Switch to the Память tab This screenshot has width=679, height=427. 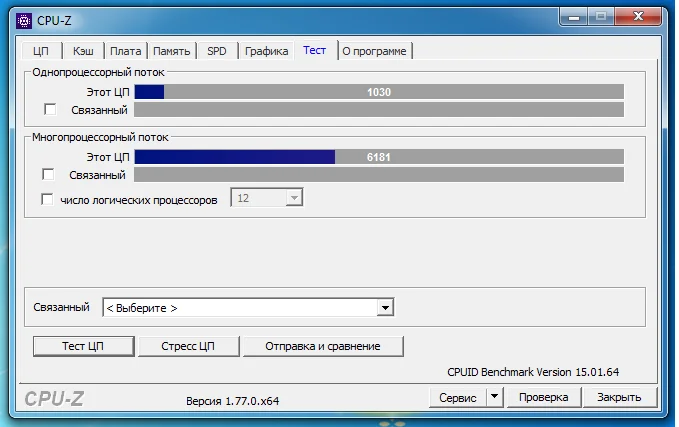point(171,51)
